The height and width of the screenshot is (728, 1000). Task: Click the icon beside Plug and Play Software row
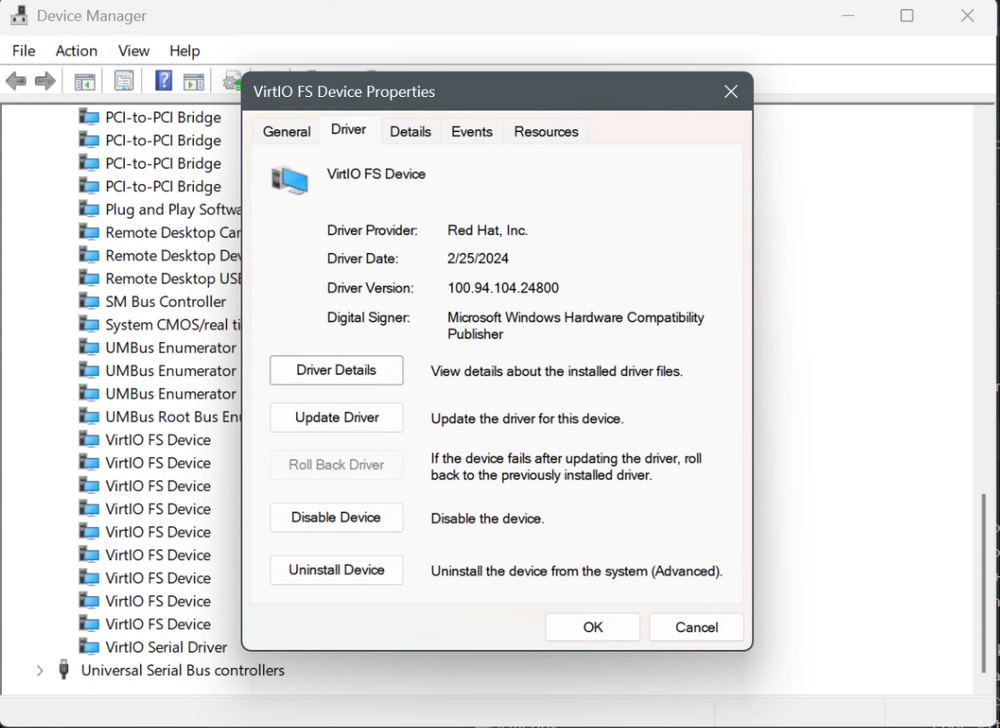pyautogui.click(x=89, y=209)
